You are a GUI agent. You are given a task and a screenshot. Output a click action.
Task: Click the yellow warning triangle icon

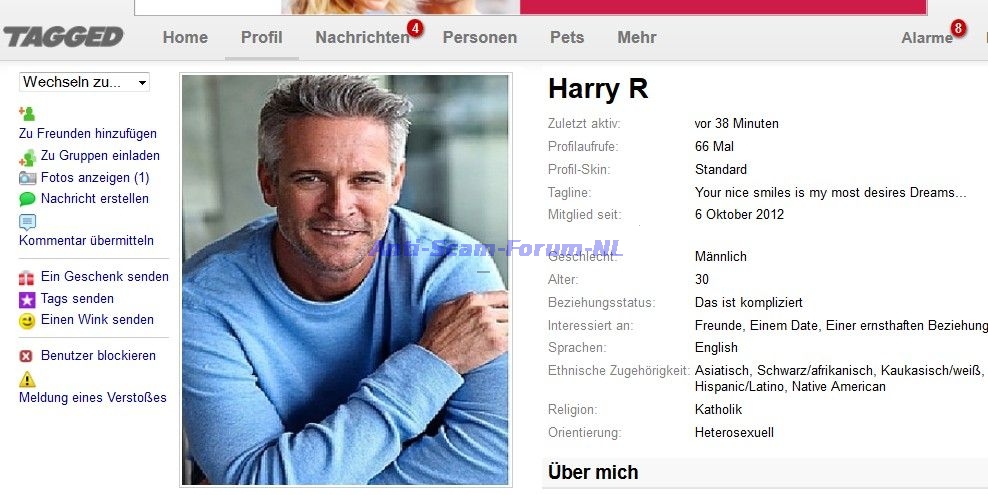coord(27,379)
